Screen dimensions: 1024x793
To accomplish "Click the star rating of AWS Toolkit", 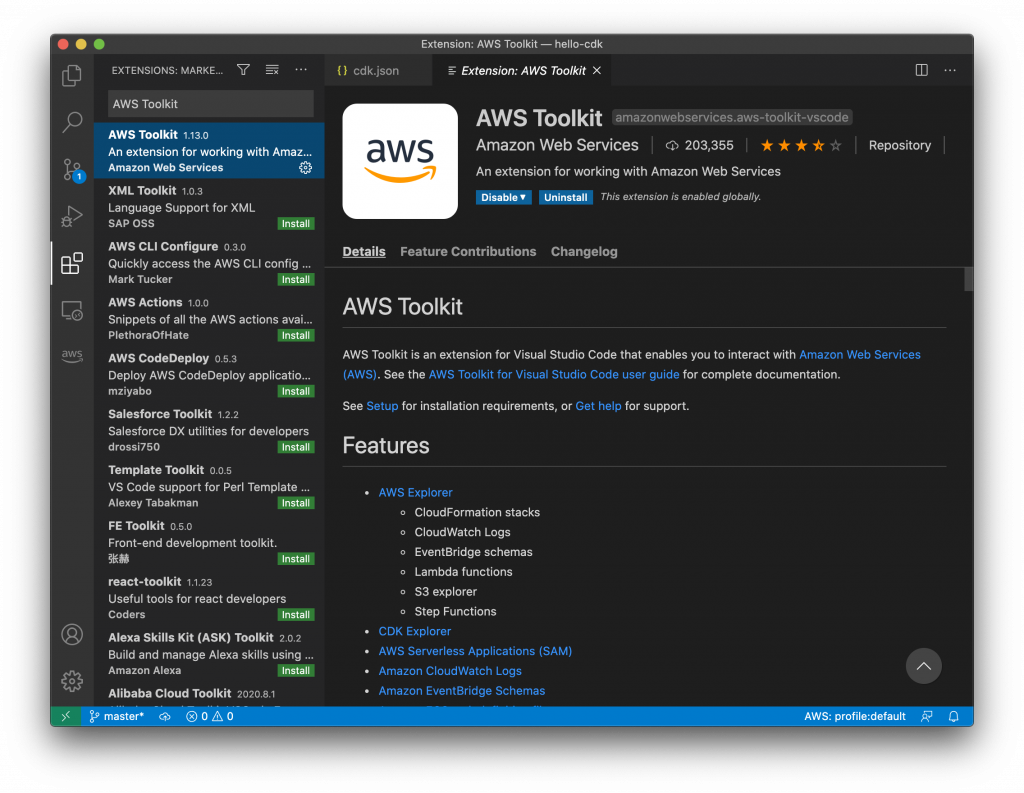I will pos(801,145).
